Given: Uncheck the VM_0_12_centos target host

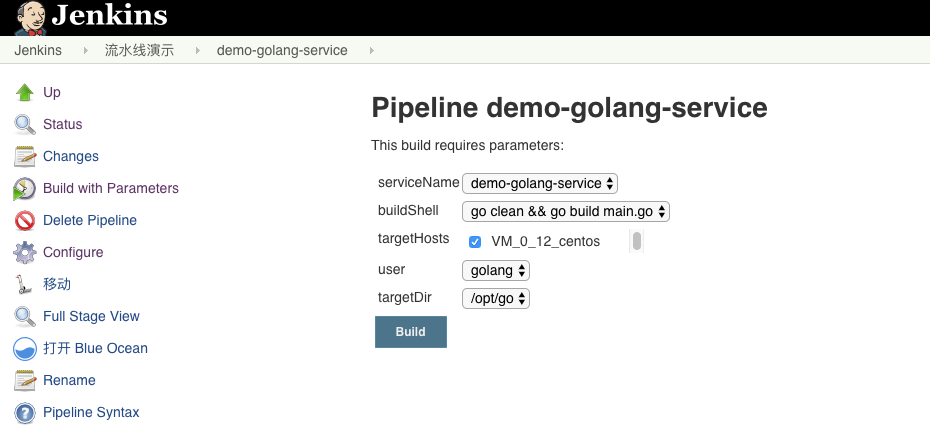Looking at the screenshot, I should [x=475, y=242].
